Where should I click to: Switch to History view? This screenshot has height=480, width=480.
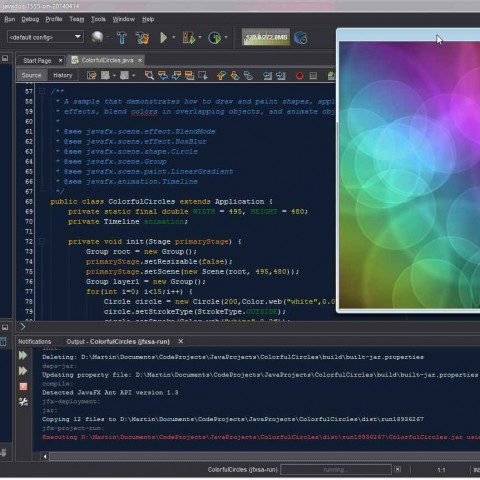[62, 75]
